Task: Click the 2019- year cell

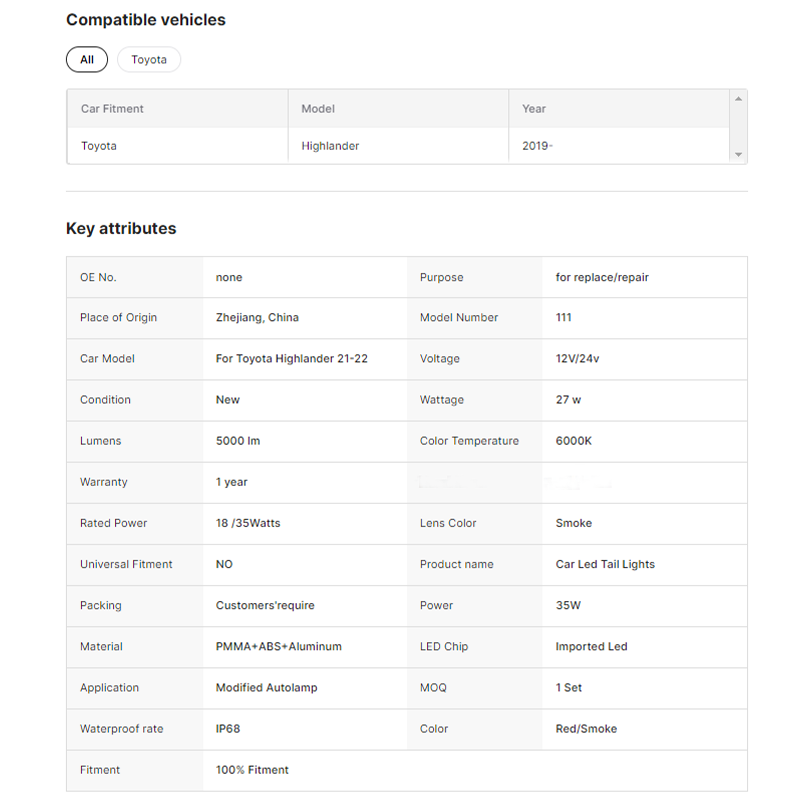Action: (x=537, y=146)
